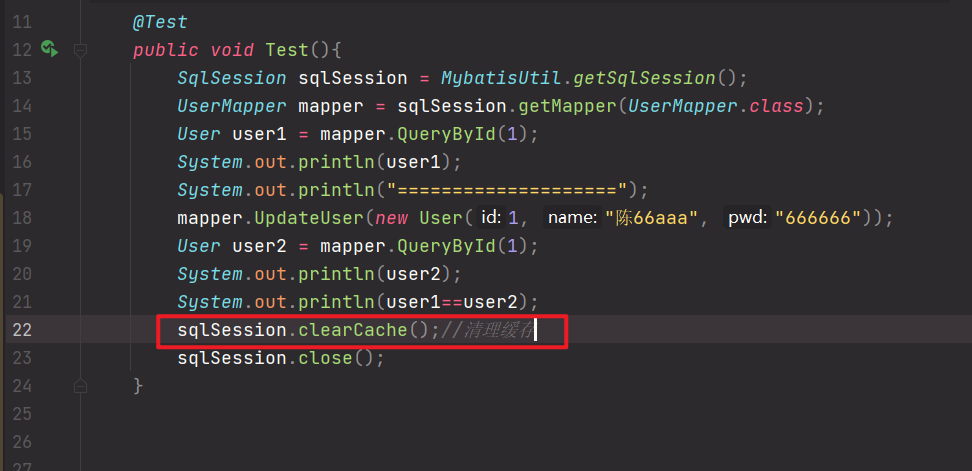Click the "666666" string literal
This screenshot has width=972, height=471.
pyautogui.click(x=823, y=218)
